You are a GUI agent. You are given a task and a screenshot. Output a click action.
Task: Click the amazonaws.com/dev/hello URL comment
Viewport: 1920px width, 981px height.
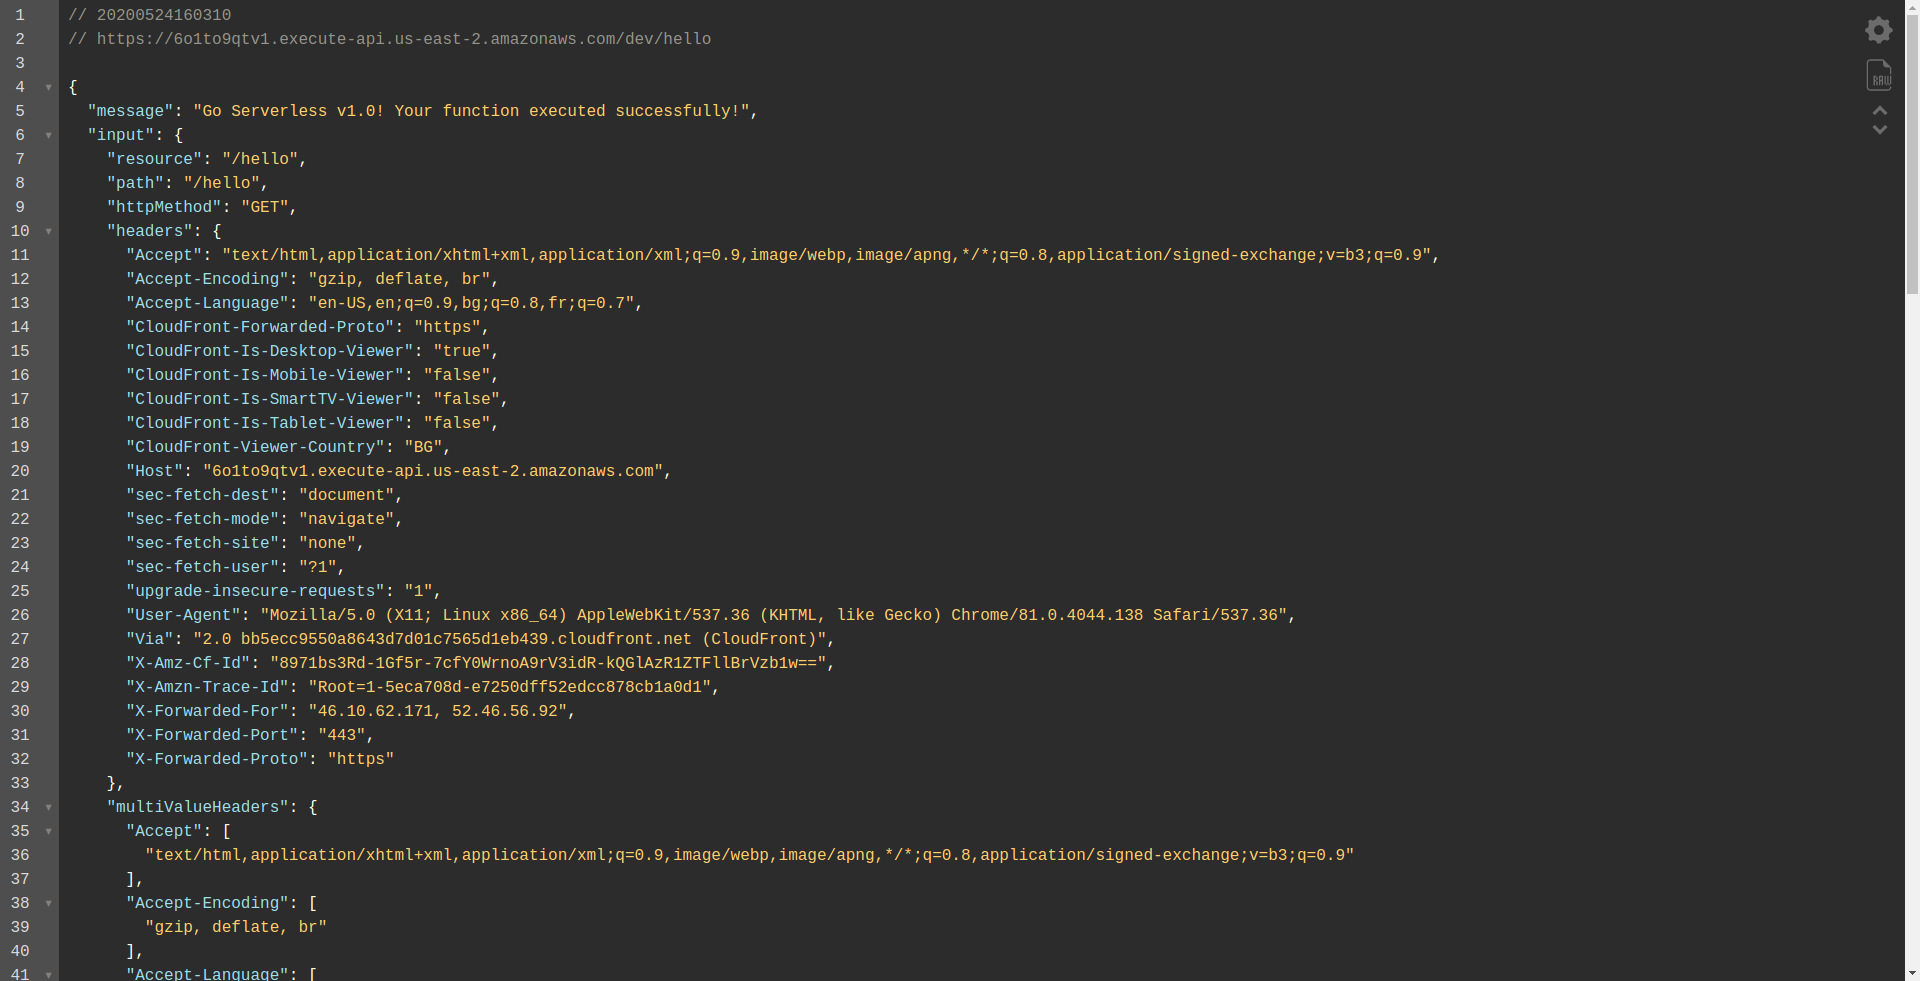(403, 40)
